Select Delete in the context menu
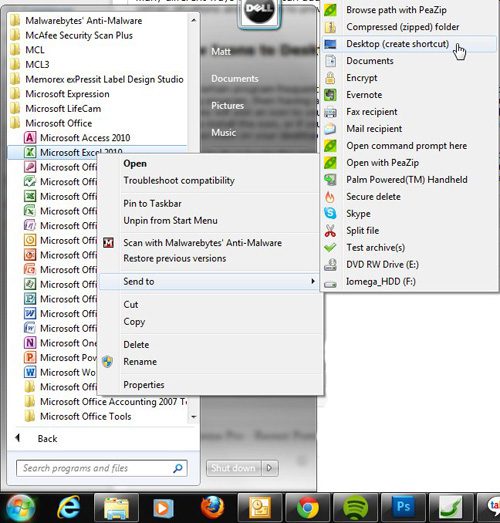Screen dimensions: 500x523 136,345
